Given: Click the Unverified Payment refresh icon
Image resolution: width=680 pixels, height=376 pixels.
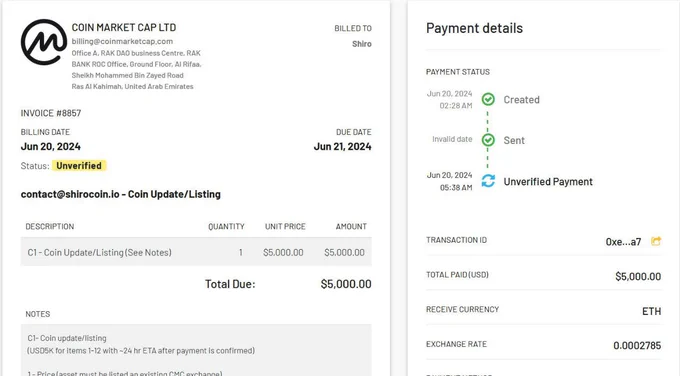Looking at the screenshot, I should pos(488,181).
